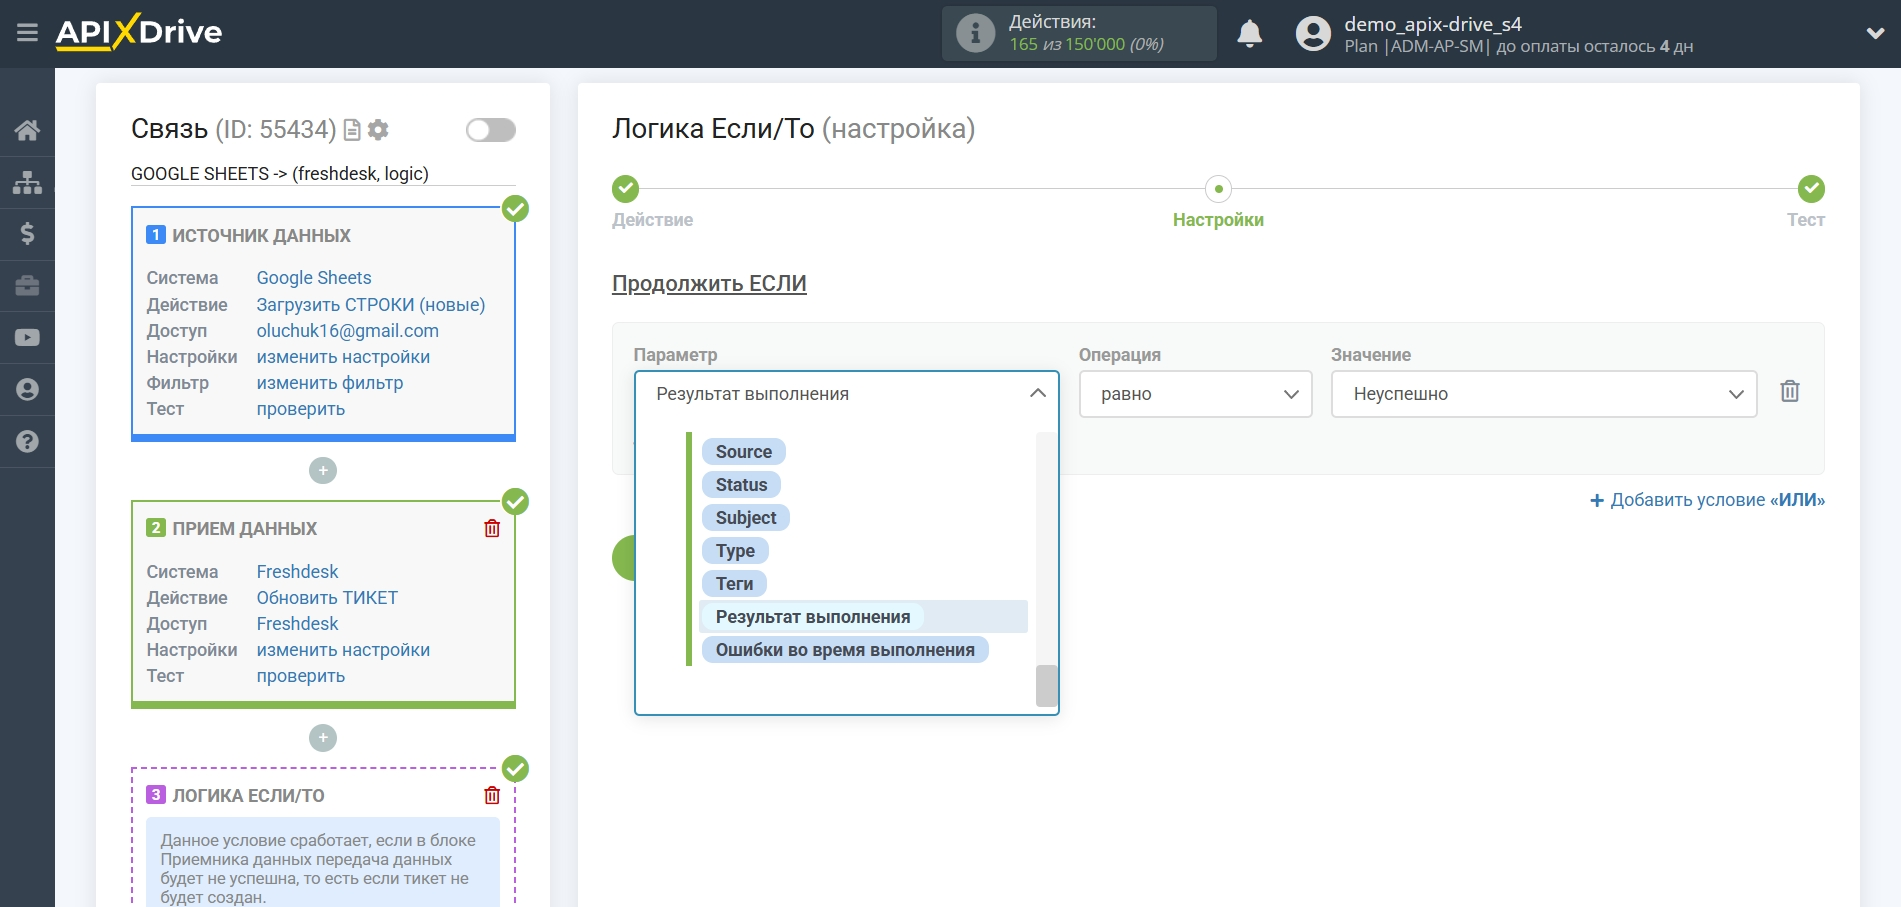The height and width of the screenshot is (907, 1901).
Task: Open the Значение Неуспешно dropdown
Action: click(1544, 394)
